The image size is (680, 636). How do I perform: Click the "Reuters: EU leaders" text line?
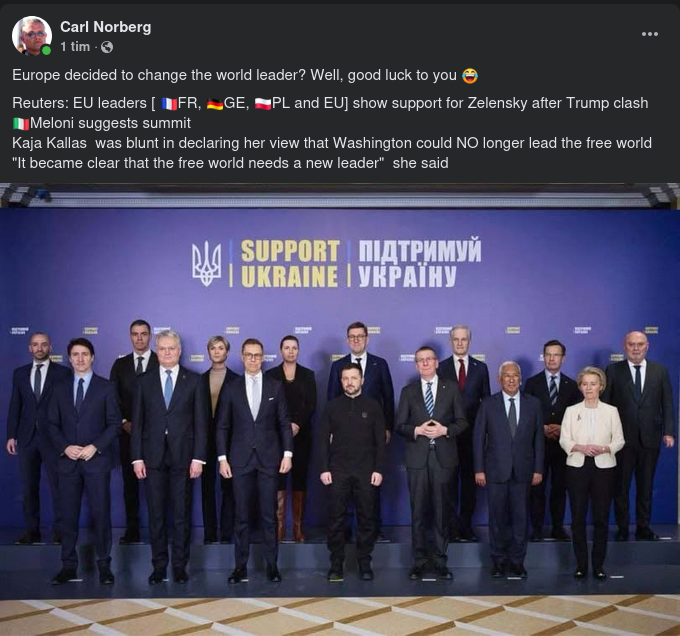330,103
